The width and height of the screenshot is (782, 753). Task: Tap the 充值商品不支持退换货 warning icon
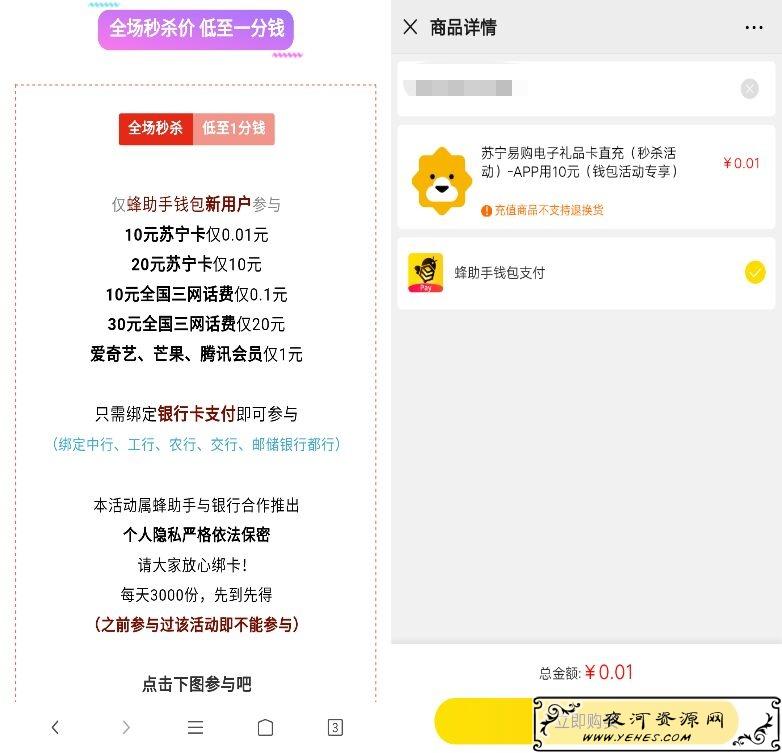tap(486, 210)
